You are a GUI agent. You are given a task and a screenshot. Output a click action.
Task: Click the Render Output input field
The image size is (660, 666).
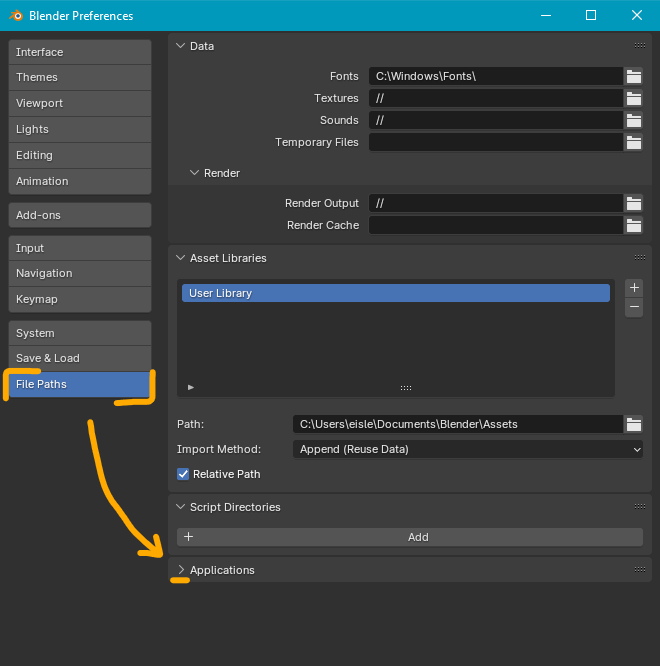click(x=496, y=203)
